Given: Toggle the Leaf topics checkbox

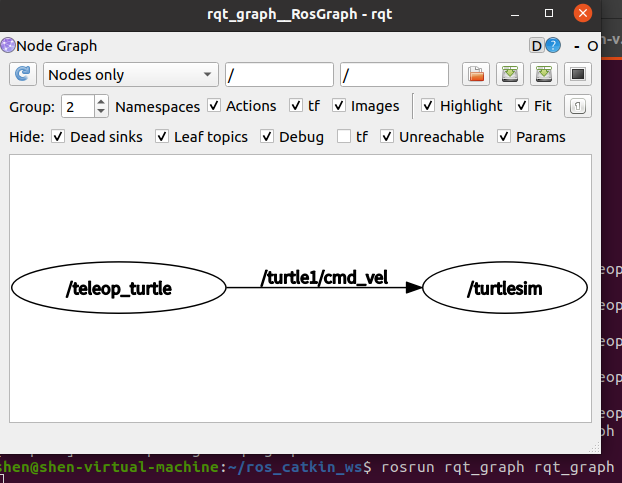Looking at the screenshot, I should (x=162, y=137).
